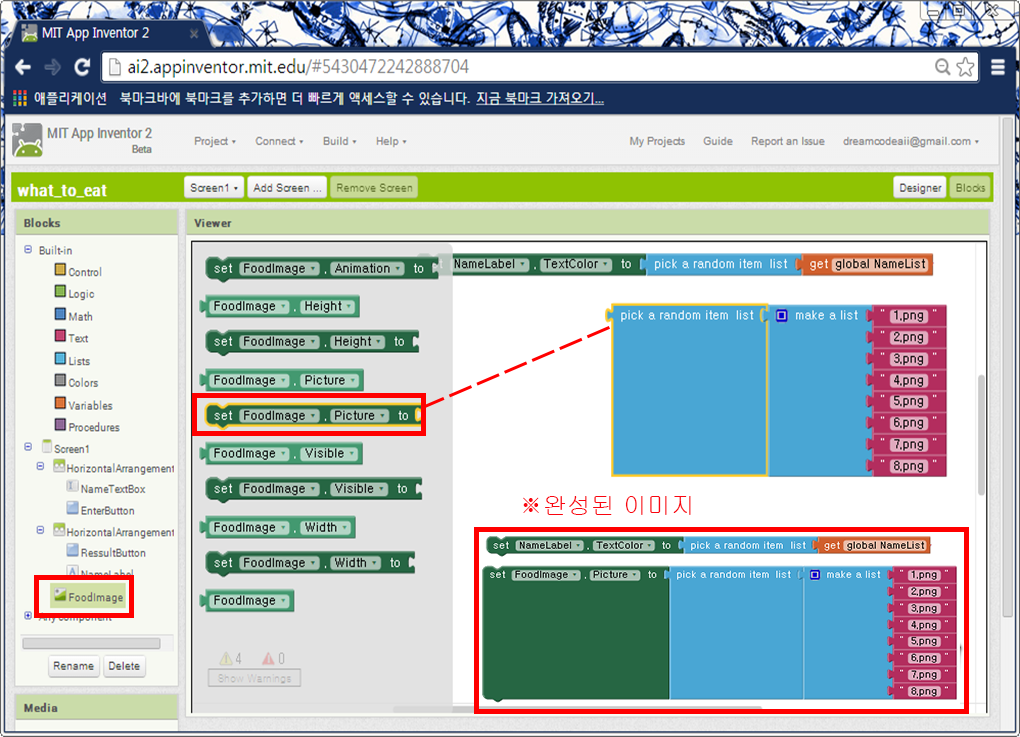Expand the Any component tree node
Screen dimensions: 1020x737
28,616
